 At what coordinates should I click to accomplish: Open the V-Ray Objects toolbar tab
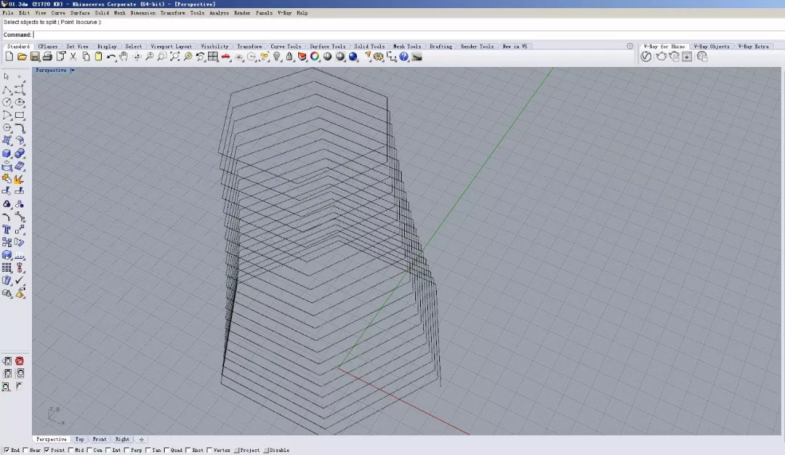[712, 46]
